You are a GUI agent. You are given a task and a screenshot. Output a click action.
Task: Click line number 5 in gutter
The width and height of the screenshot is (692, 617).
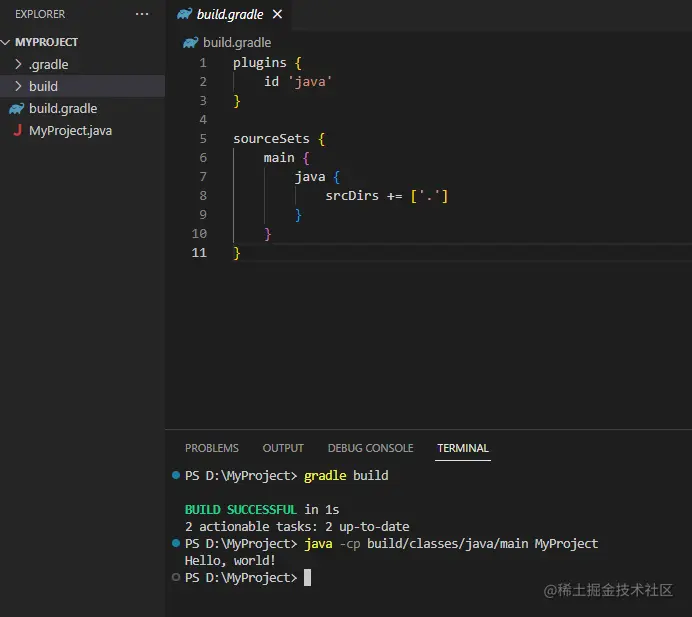point(203,139)
